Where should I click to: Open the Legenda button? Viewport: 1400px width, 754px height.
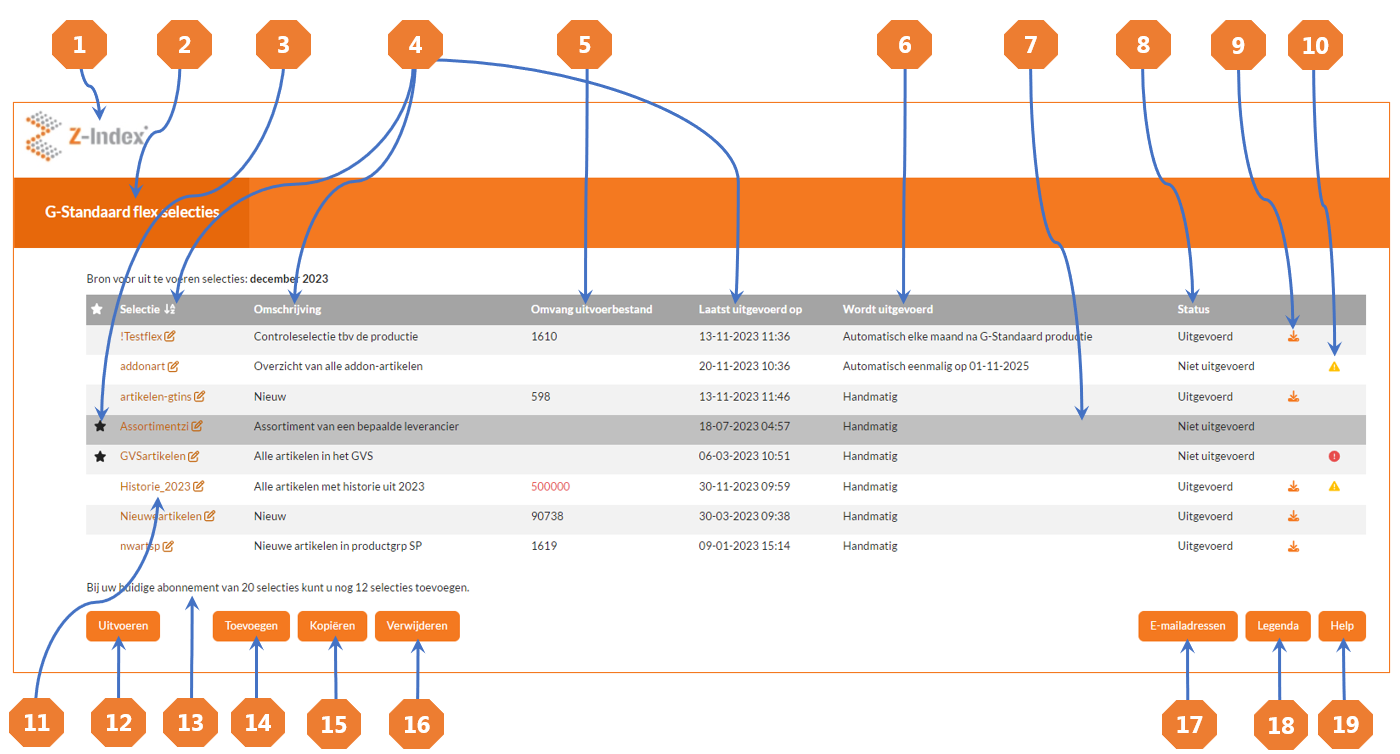point(1278,626)
